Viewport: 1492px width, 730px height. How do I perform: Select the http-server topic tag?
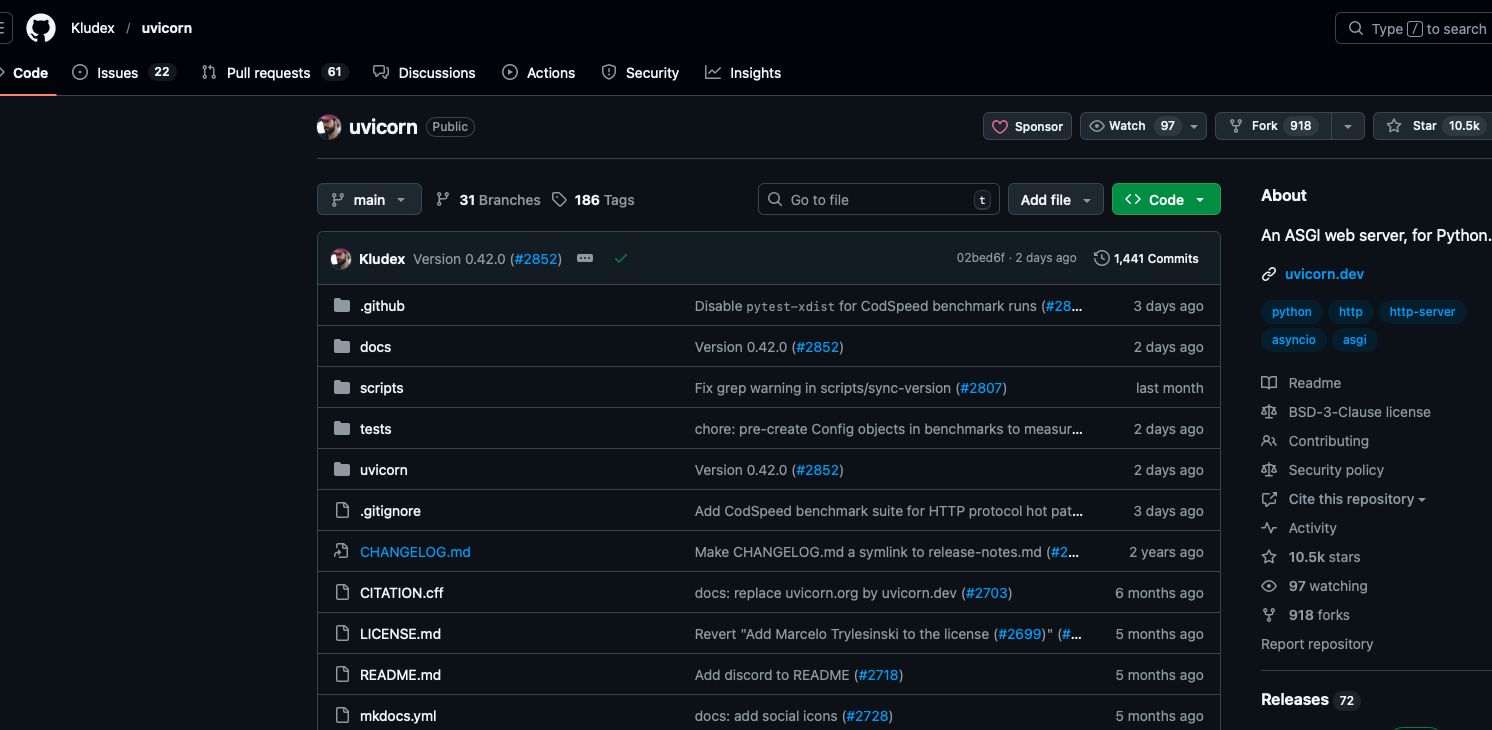click(x=1422, y=312)
